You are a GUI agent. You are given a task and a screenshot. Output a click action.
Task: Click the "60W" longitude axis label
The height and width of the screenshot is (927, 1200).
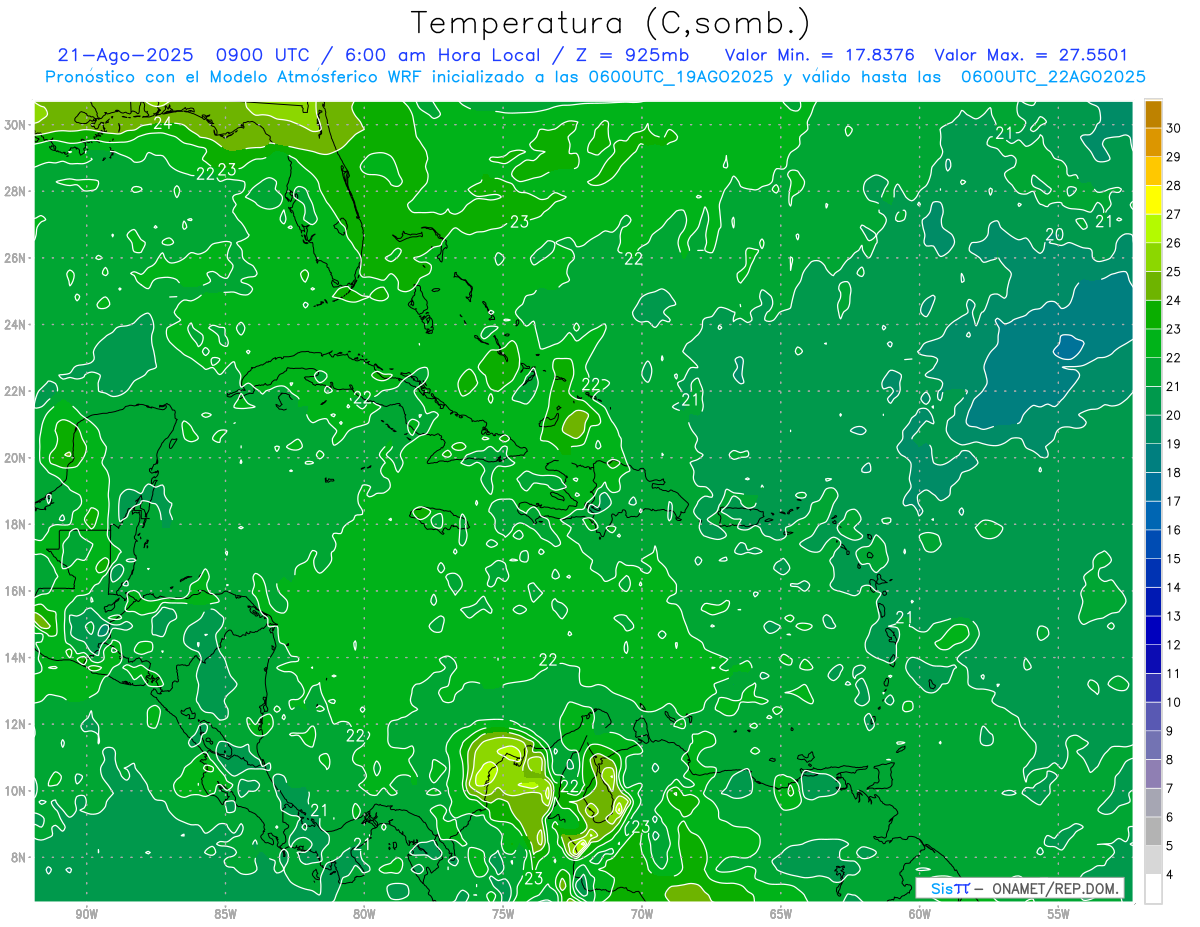pos(920,914)
